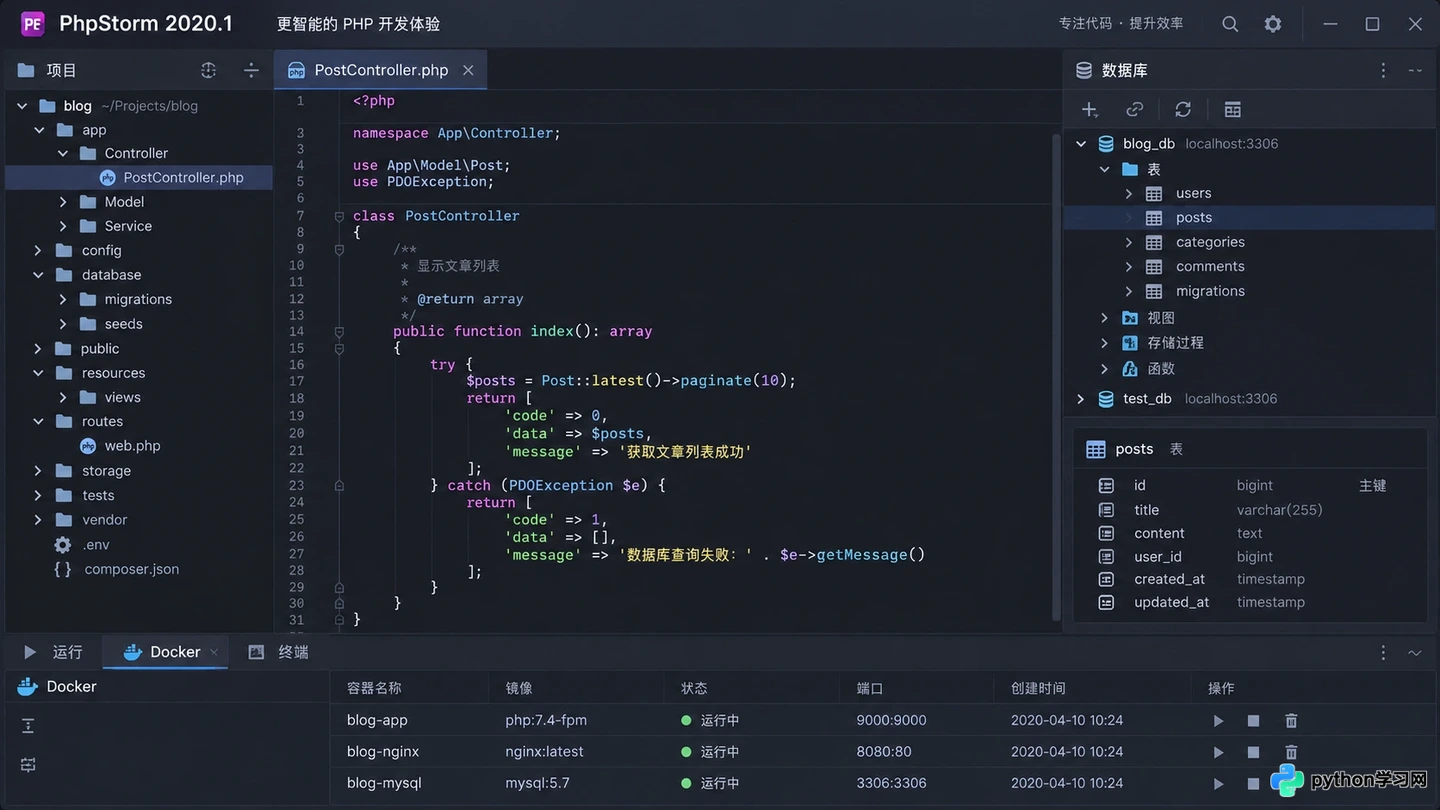Collapse the blog_db database node
The height and width of the screenshot is (810, 1440).
(1080, 144)
